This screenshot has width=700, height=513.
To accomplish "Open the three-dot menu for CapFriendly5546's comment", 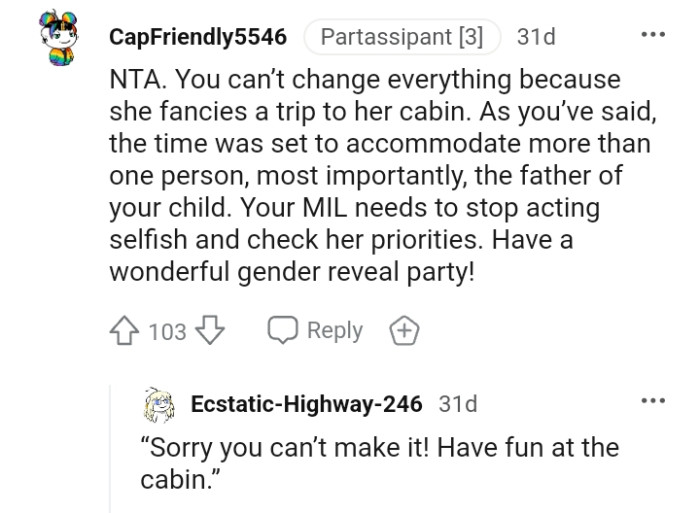I will (653, 34).
